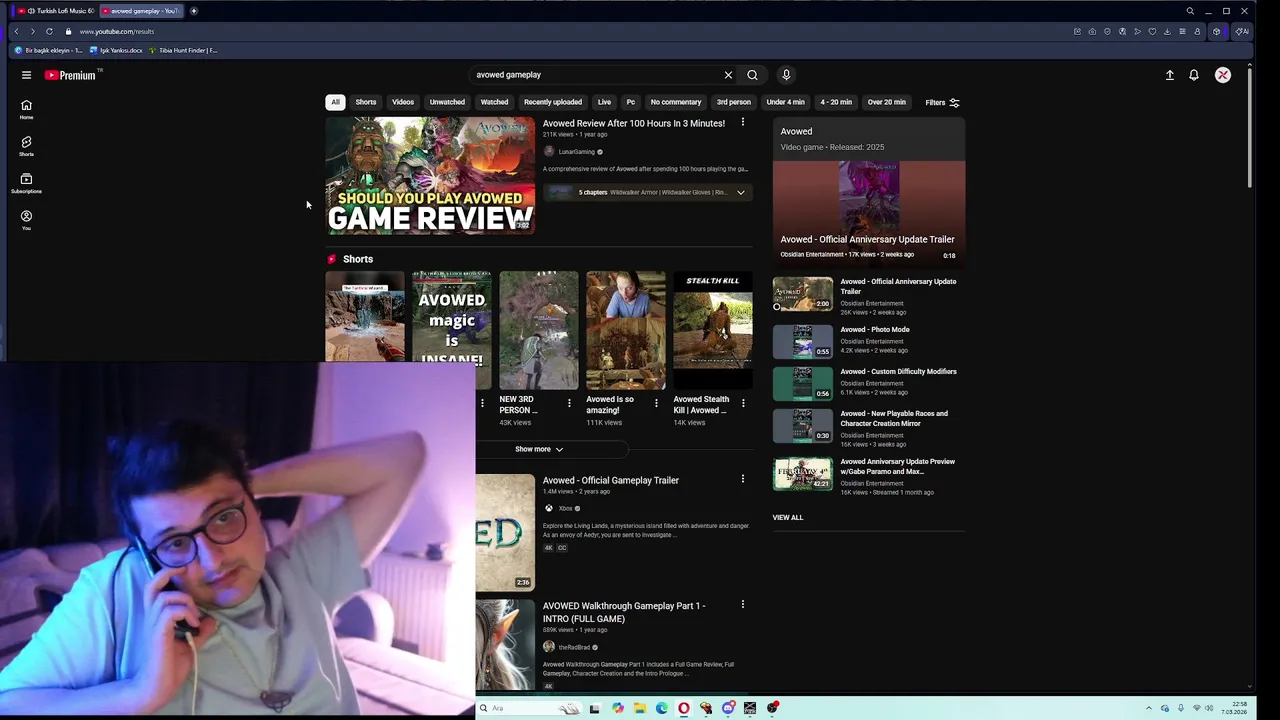Select the Under 4 min chip
The height and width of the screenshot is (720, 1280).
point(785,102)
